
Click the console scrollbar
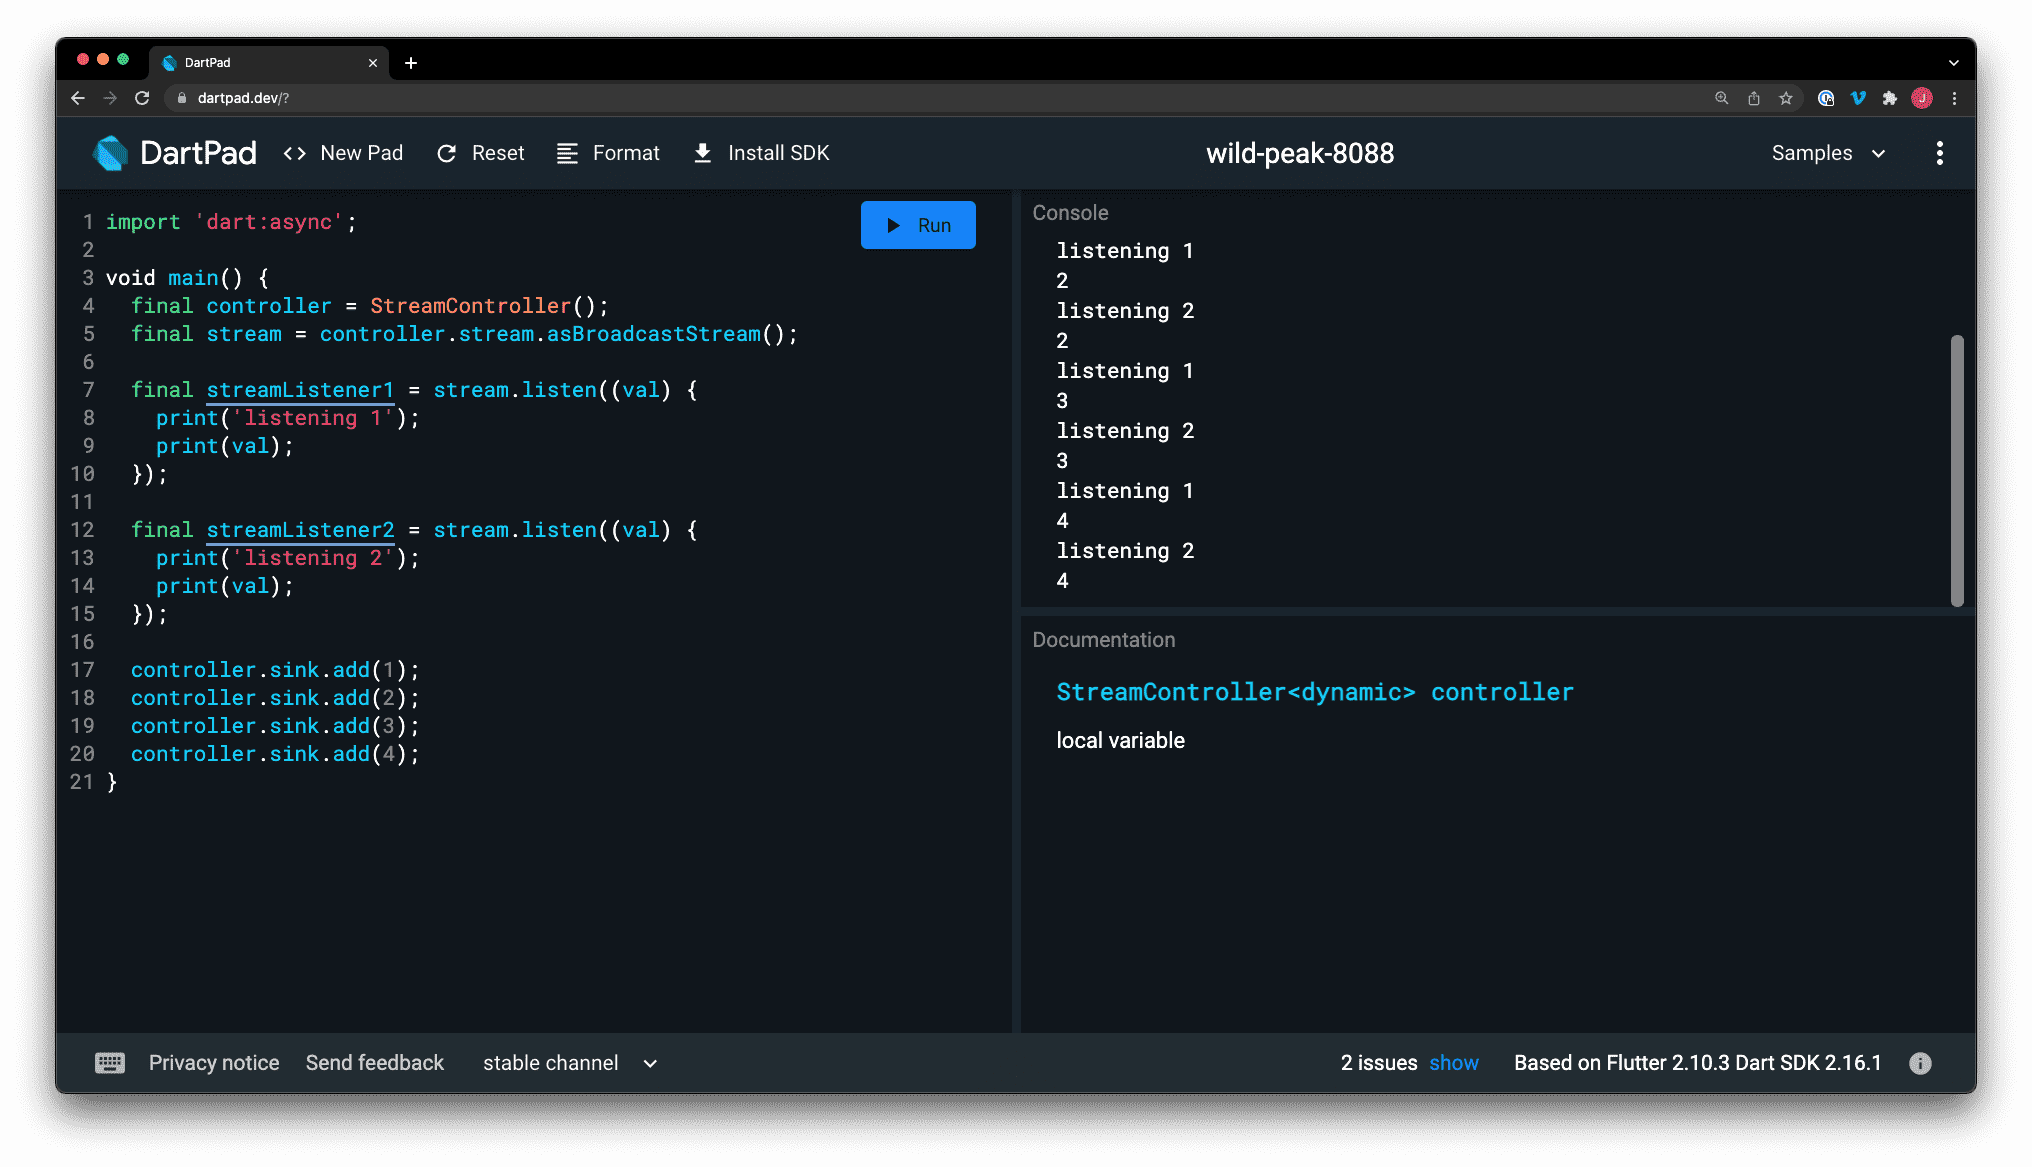[1957, 470]
